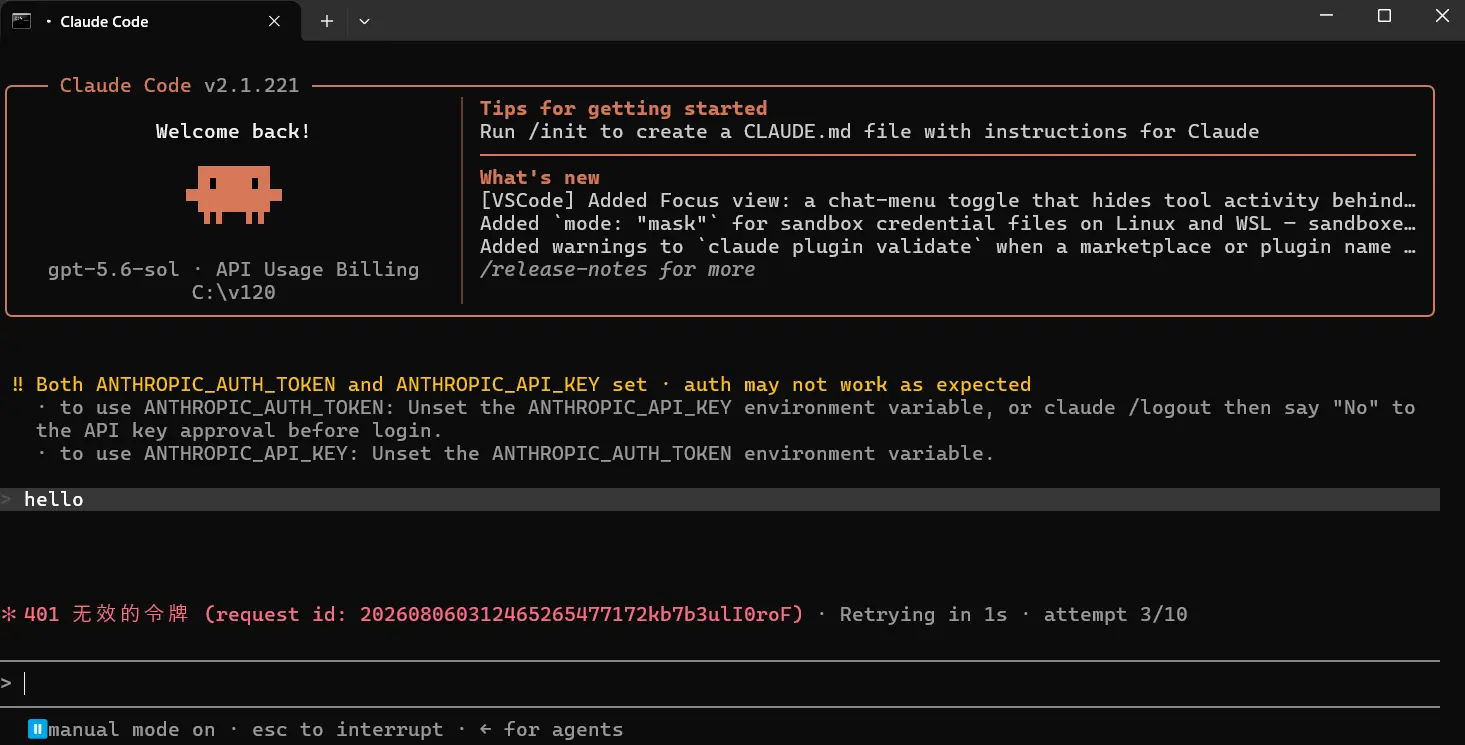This screenshot has height=745, width=1465.
Task: Click the 'hello' submitted message
Action: pyautogui.click(x=54, y=500)
